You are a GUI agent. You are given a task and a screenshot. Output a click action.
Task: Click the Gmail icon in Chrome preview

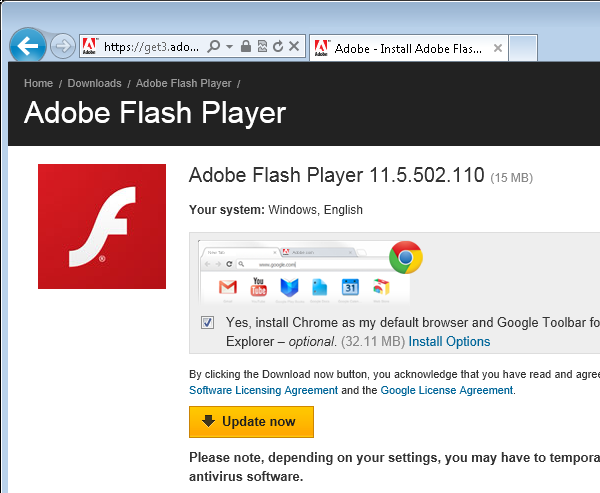228,287
